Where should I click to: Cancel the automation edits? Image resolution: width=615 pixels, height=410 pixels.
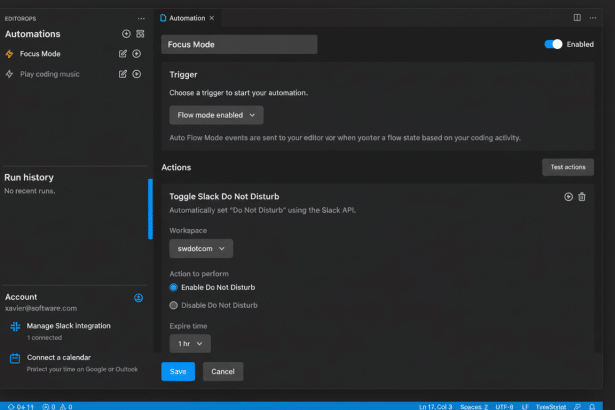pos(223,371)
